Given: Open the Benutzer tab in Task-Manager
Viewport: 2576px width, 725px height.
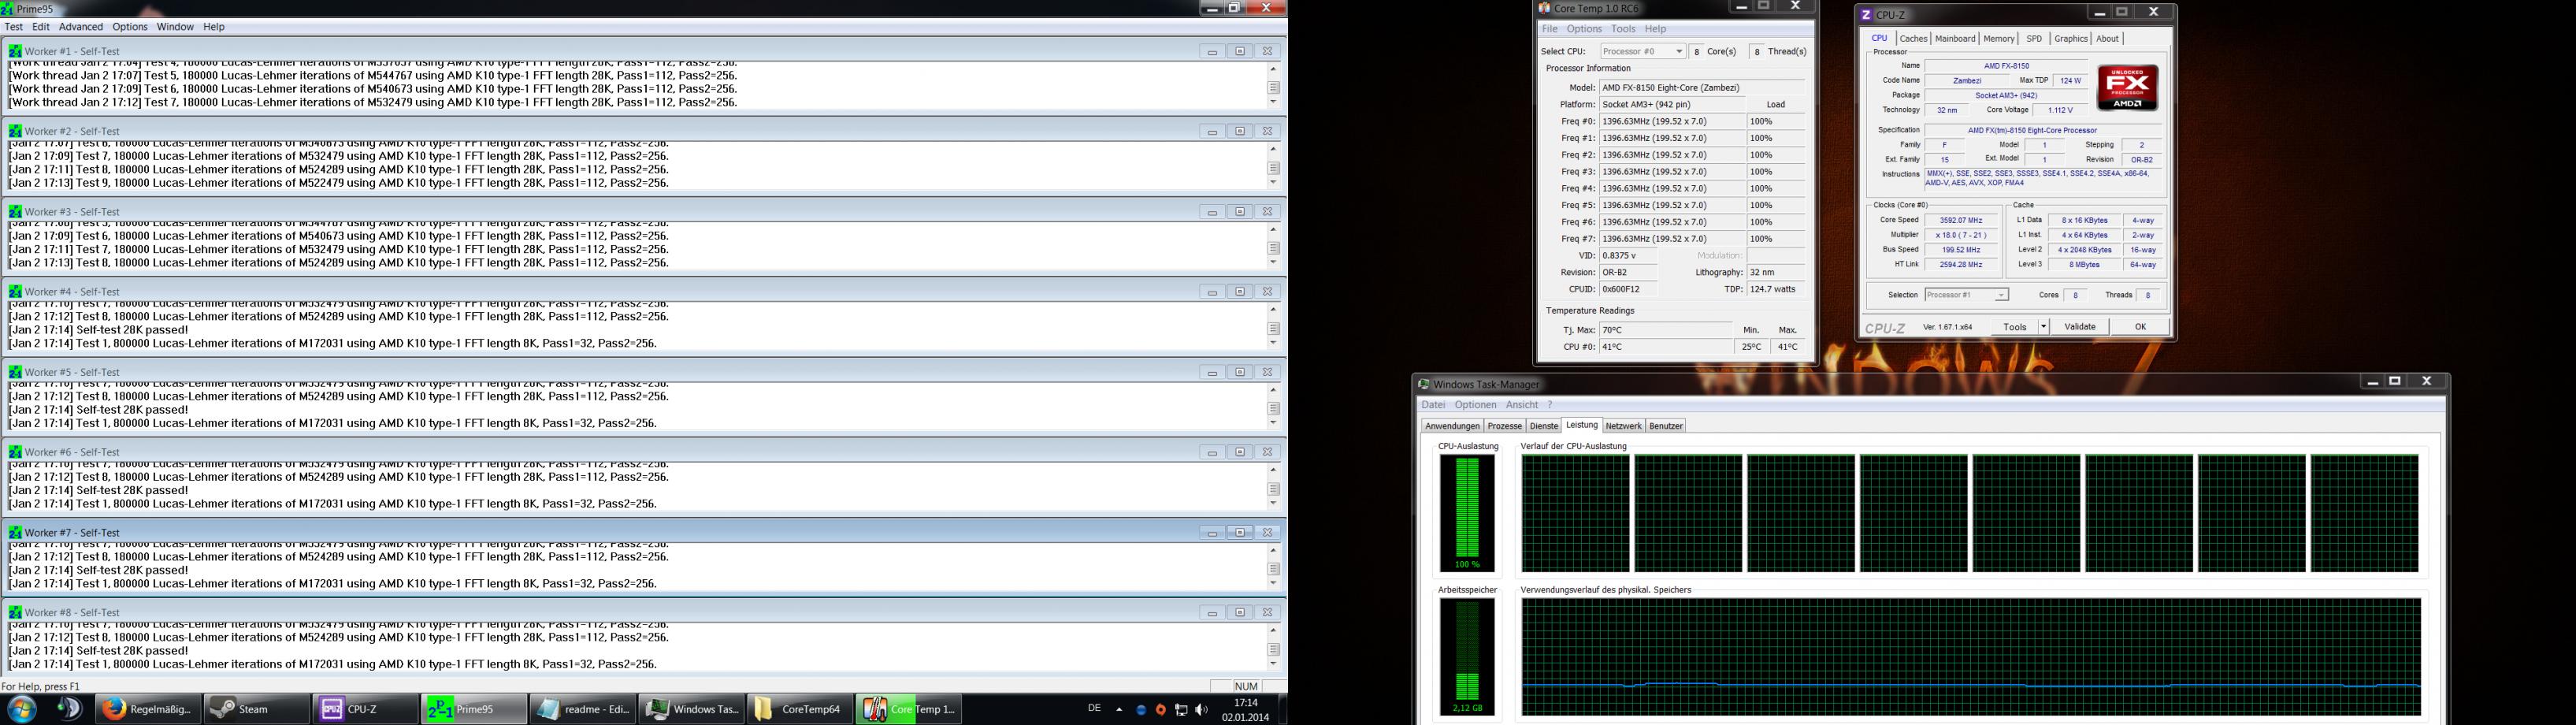Looking at the screenshot, I should pyautogui.click(x=1666, y=426).
